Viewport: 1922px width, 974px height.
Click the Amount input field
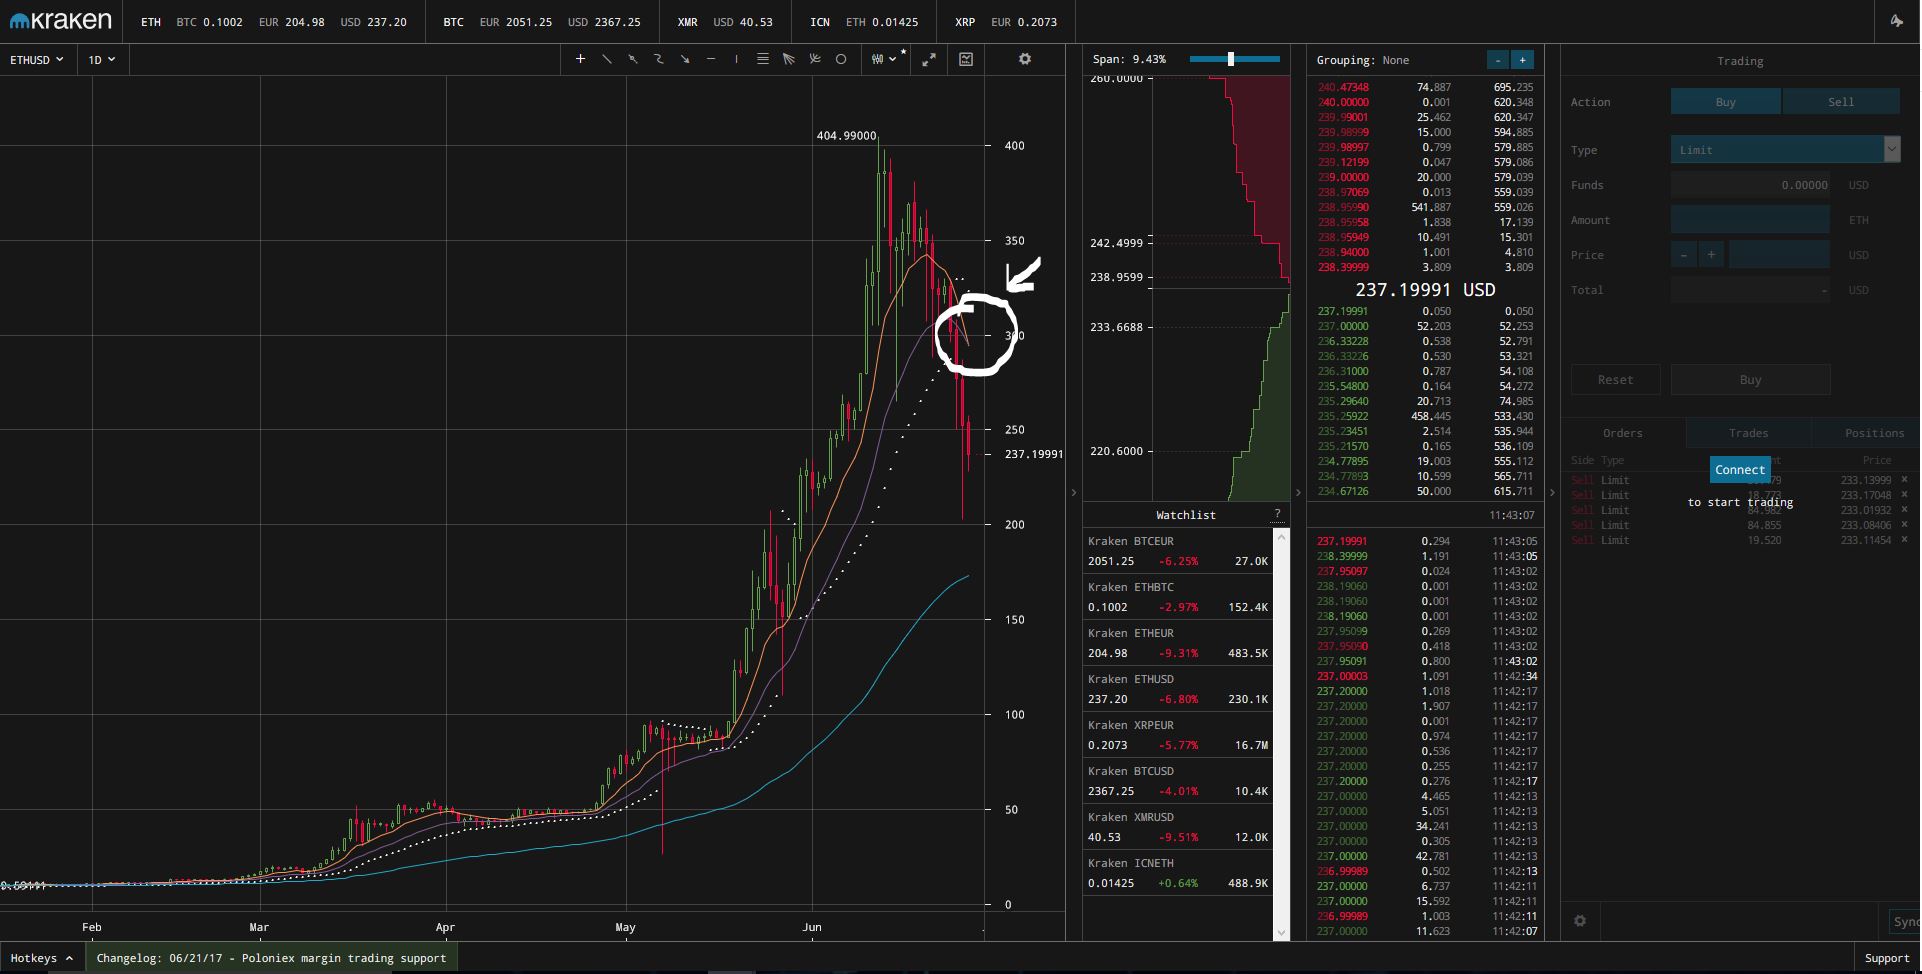click(1750, 220)
